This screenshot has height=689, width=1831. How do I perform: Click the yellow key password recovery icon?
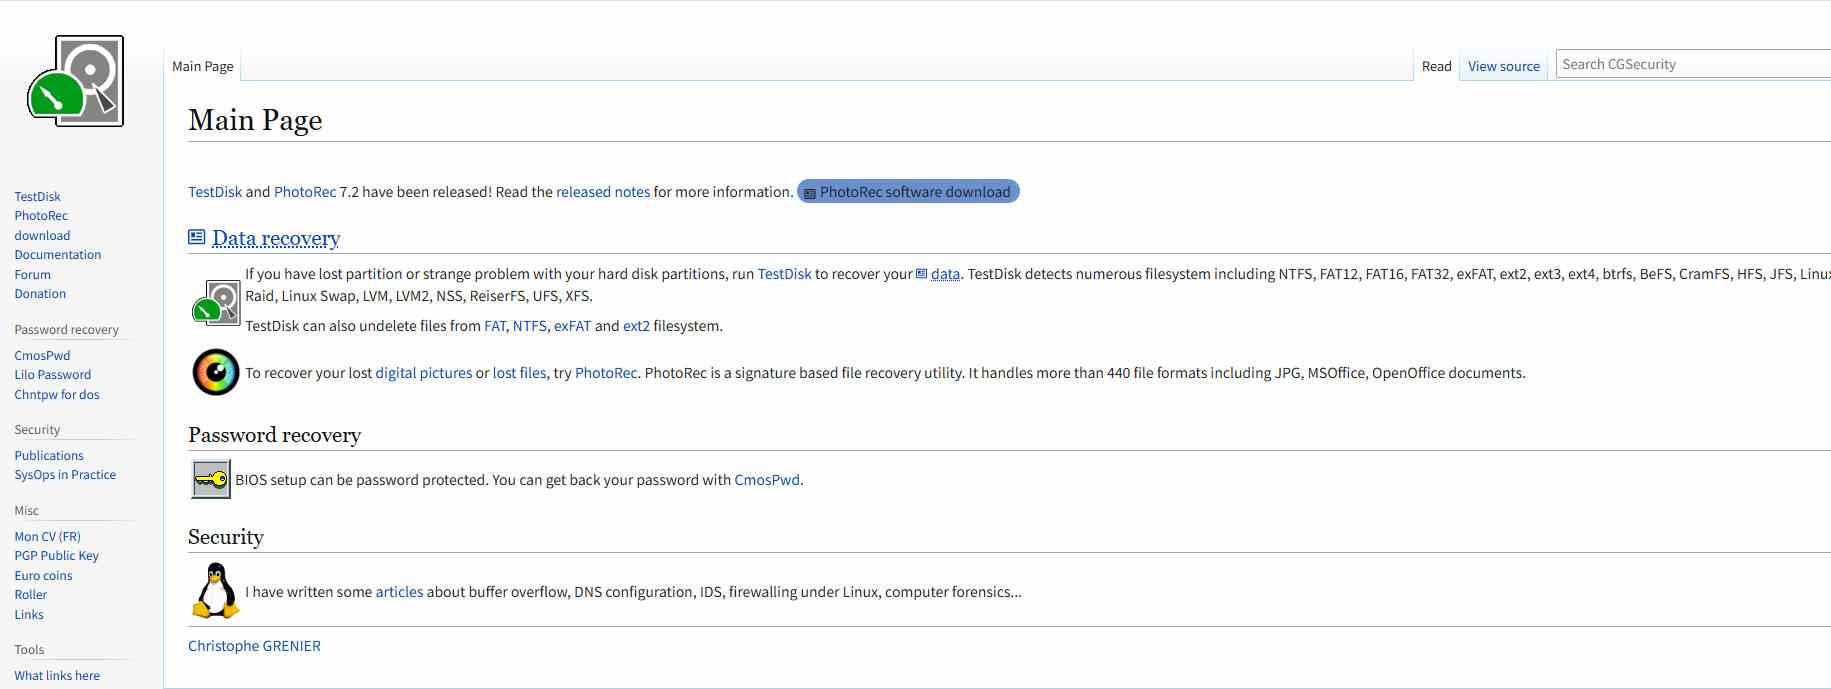[211, 479]
